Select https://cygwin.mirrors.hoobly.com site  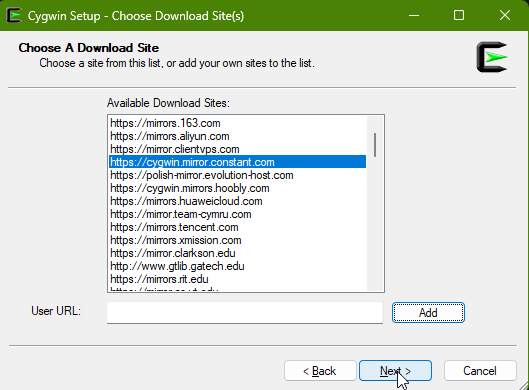pos(238,188)
